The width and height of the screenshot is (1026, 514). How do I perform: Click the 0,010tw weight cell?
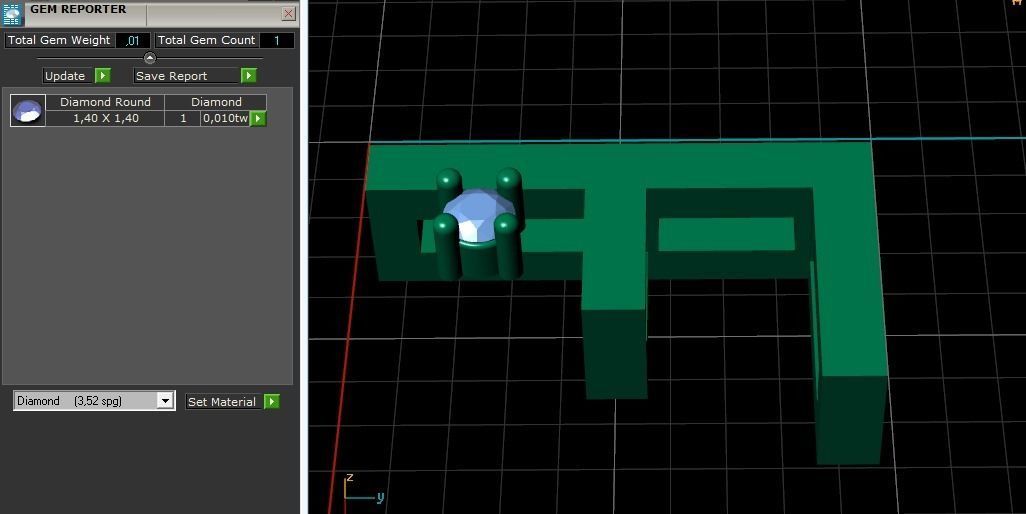tap(226, 118)
